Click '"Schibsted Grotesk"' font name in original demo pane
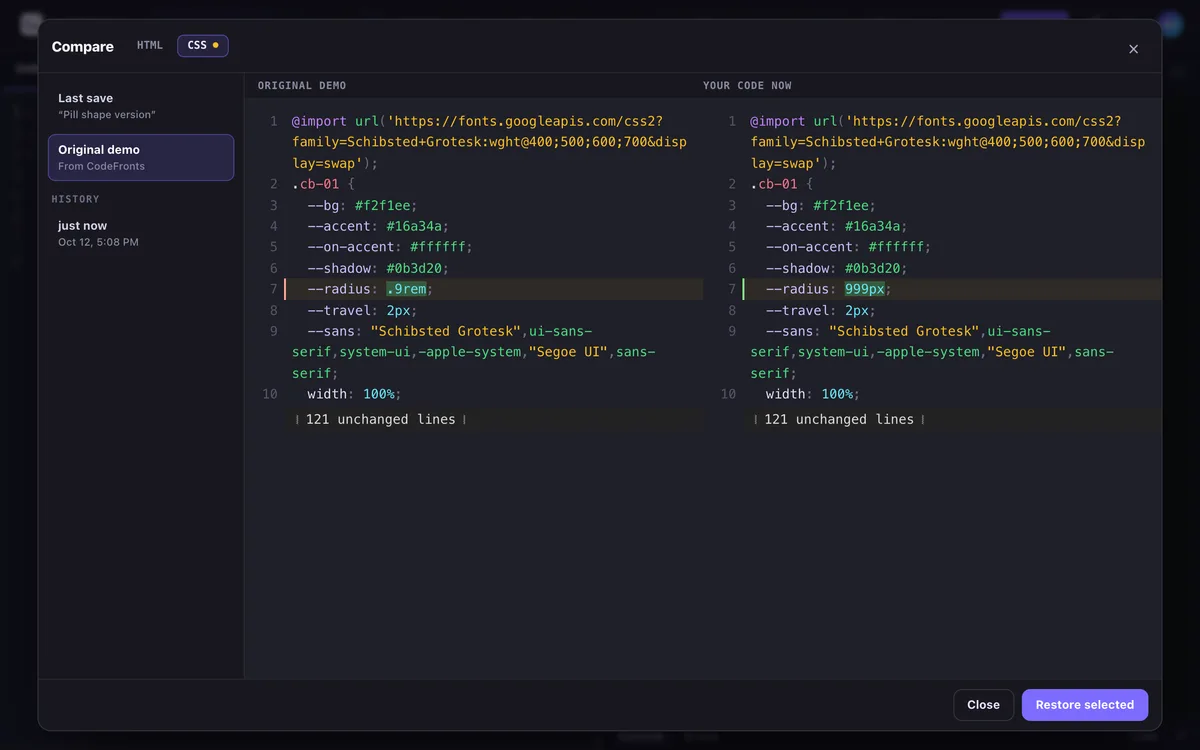 point(446,331)
